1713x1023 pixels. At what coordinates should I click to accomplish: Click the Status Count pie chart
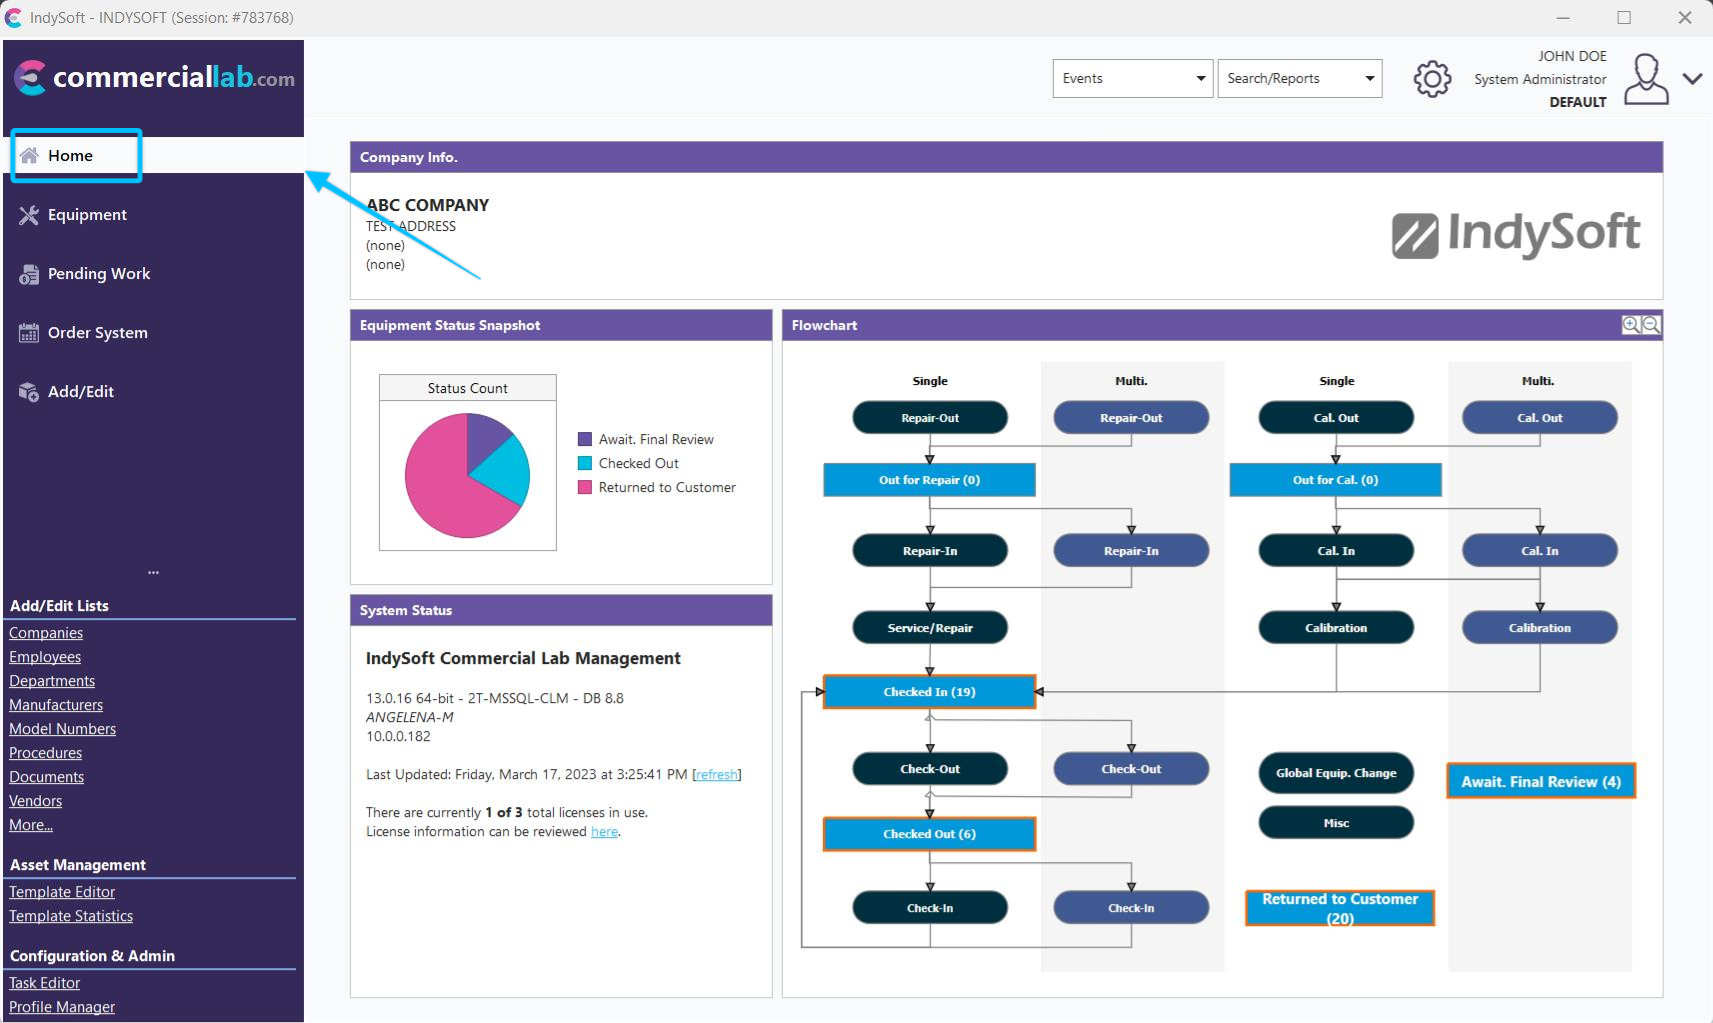467,476
